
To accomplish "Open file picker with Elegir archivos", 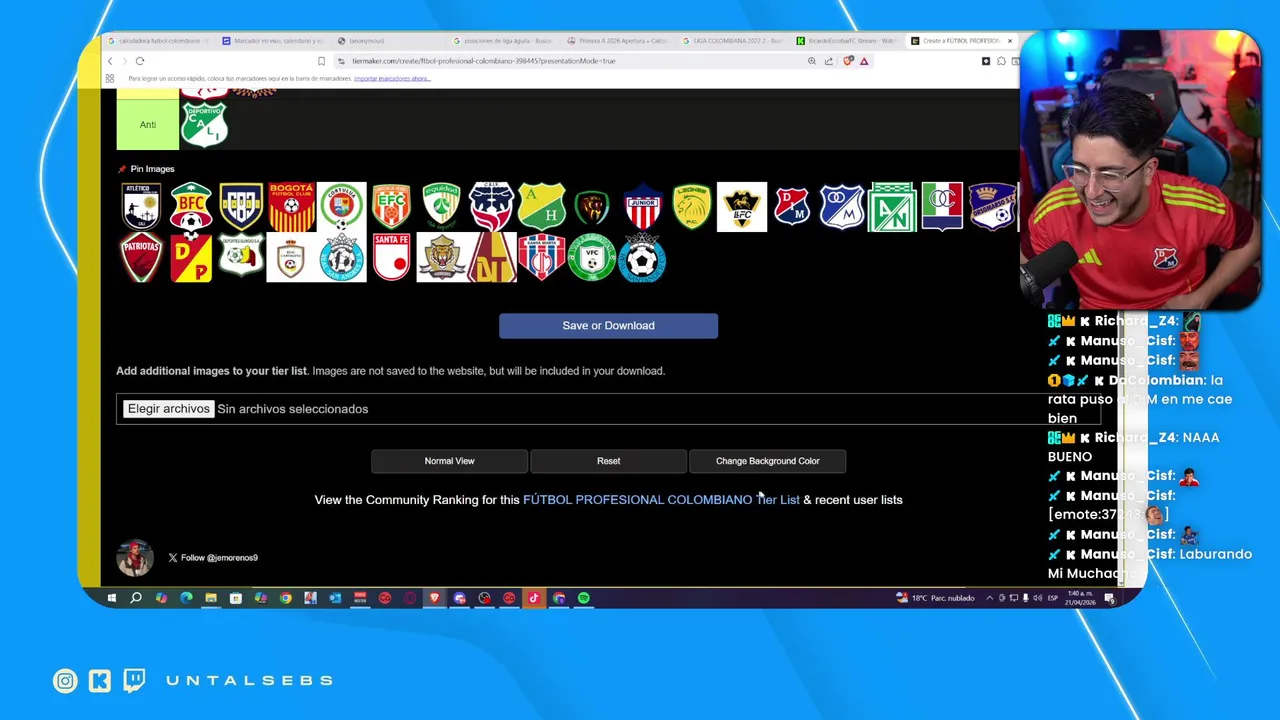I will 168,408.
